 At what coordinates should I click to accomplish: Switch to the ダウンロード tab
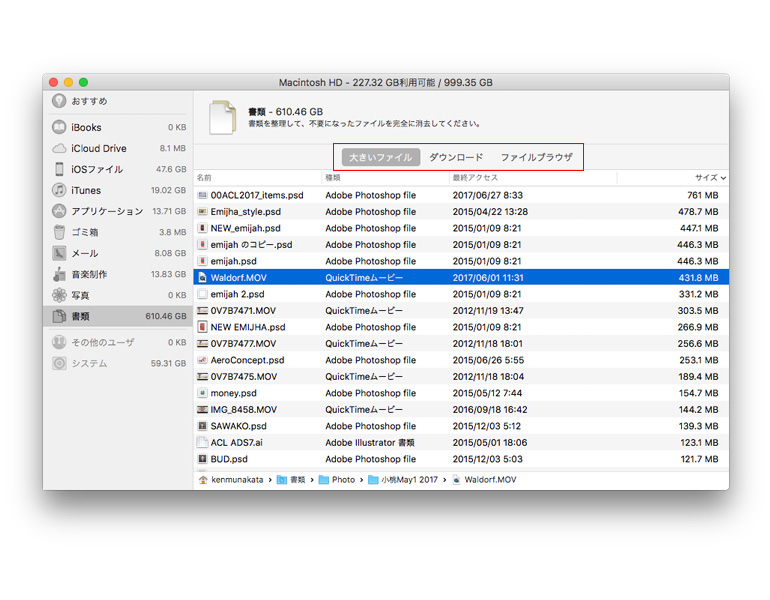click(456, 158)
